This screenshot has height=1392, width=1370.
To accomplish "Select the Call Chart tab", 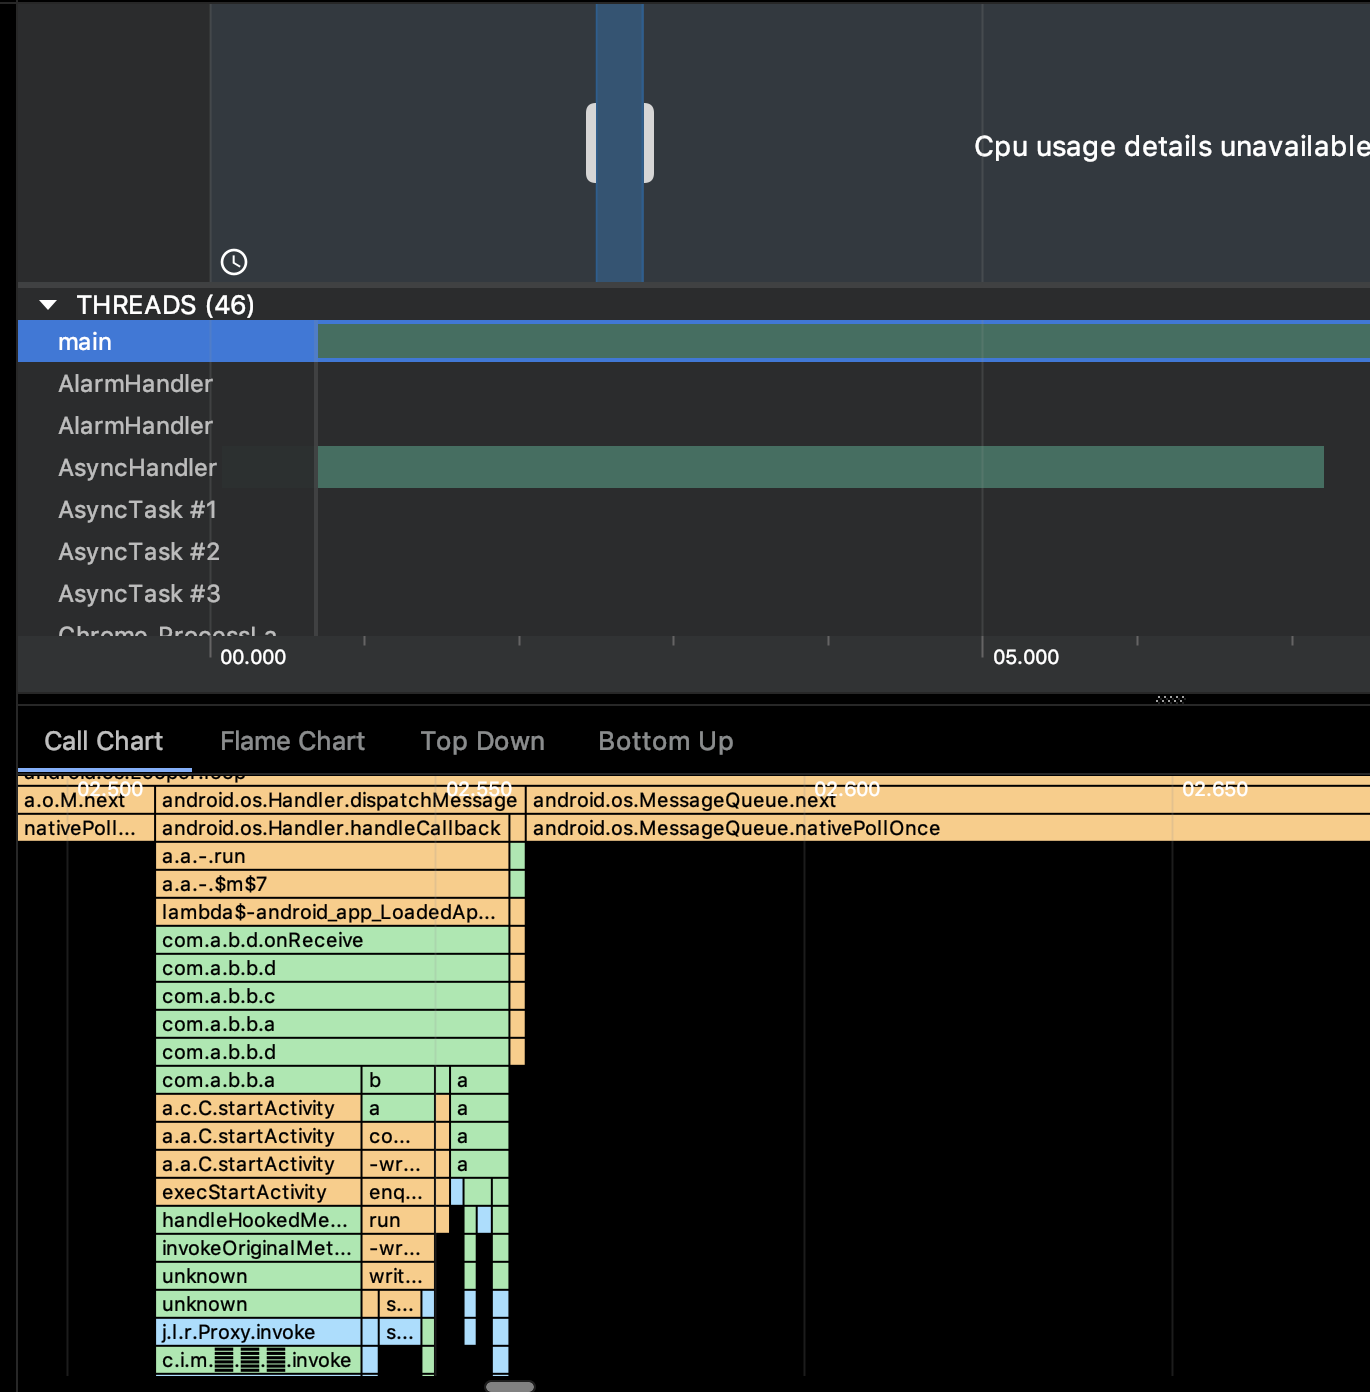I will click(103, 741).
